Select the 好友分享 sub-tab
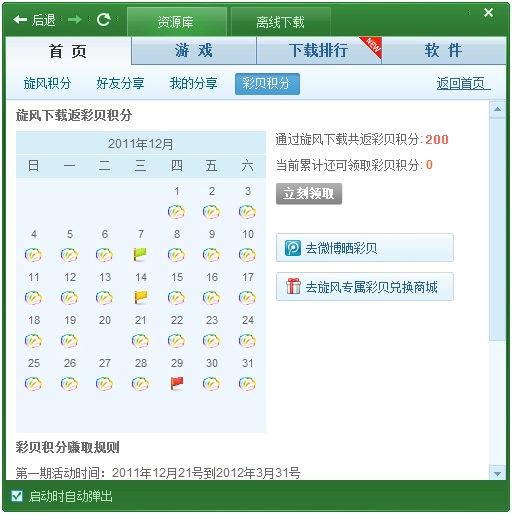This screenshot has width=512, height=514. tap(120, 83)
